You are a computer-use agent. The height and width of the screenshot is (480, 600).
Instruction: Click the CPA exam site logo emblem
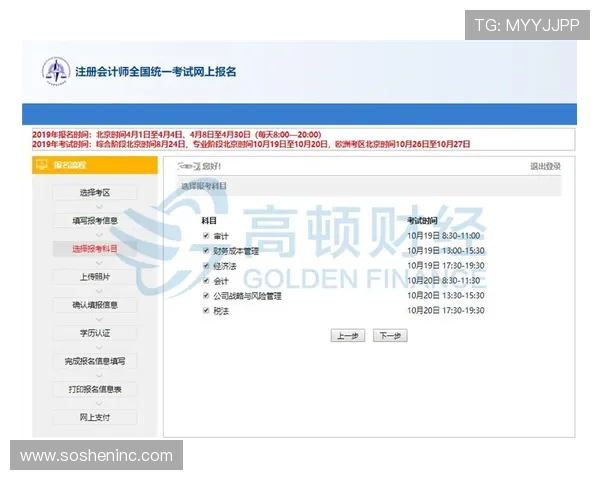56,71
